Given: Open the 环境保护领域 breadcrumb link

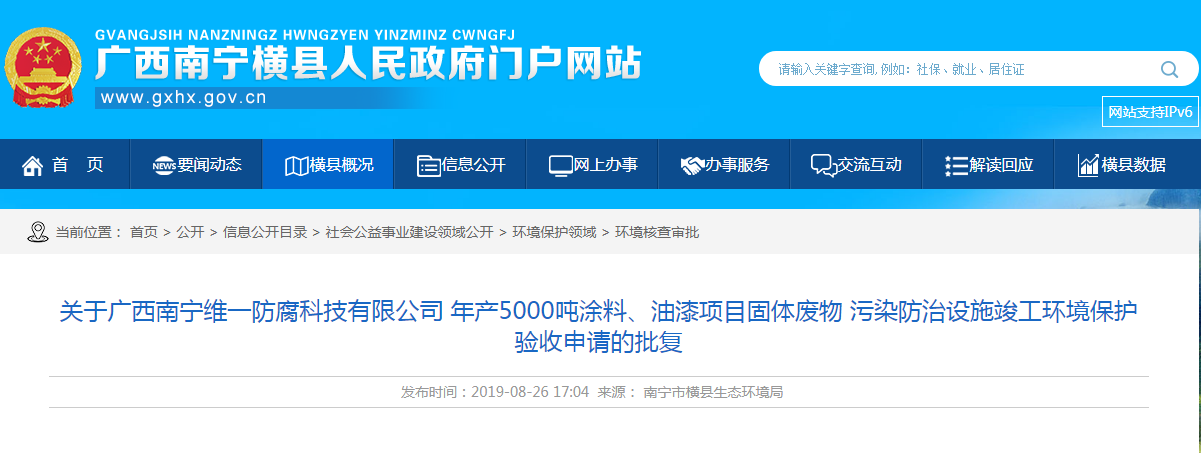Looking at the screenshot, I should coord(554,232).
